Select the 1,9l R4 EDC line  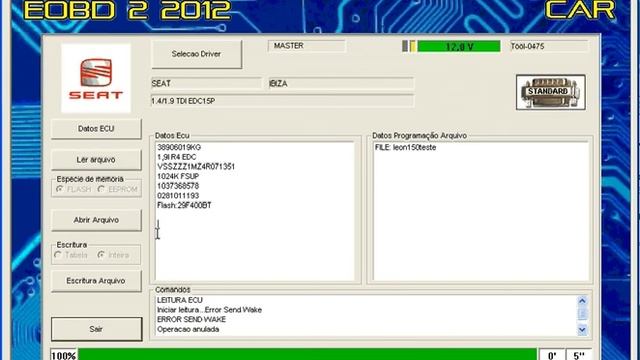[177, 157]
